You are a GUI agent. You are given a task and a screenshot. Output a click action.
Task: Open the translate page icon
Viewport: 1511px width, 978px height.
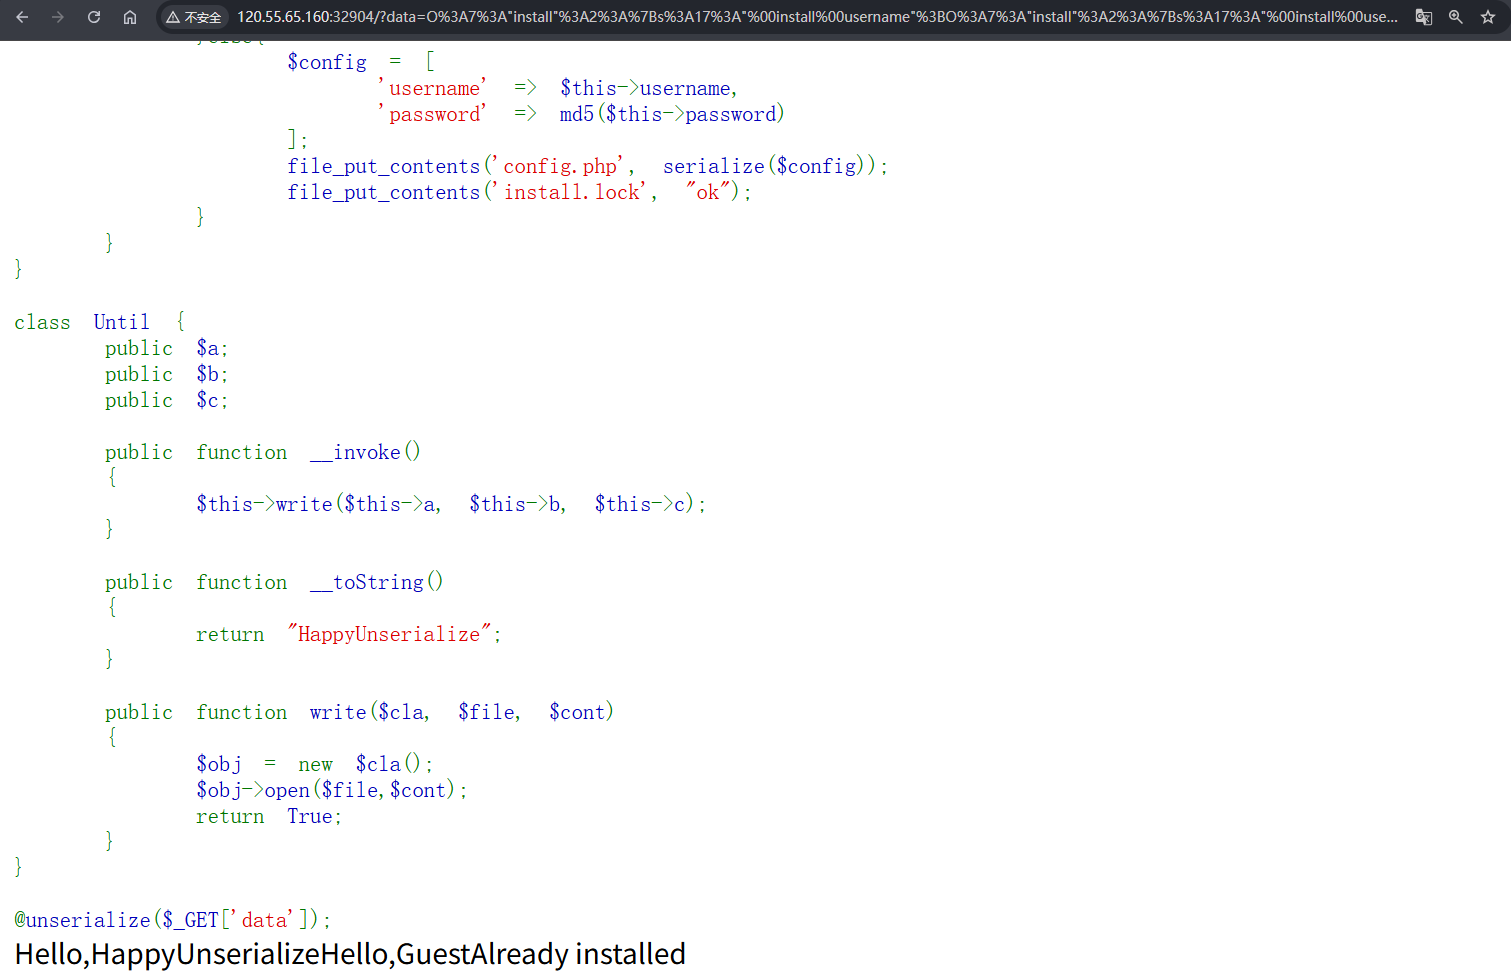(1423, 17)
